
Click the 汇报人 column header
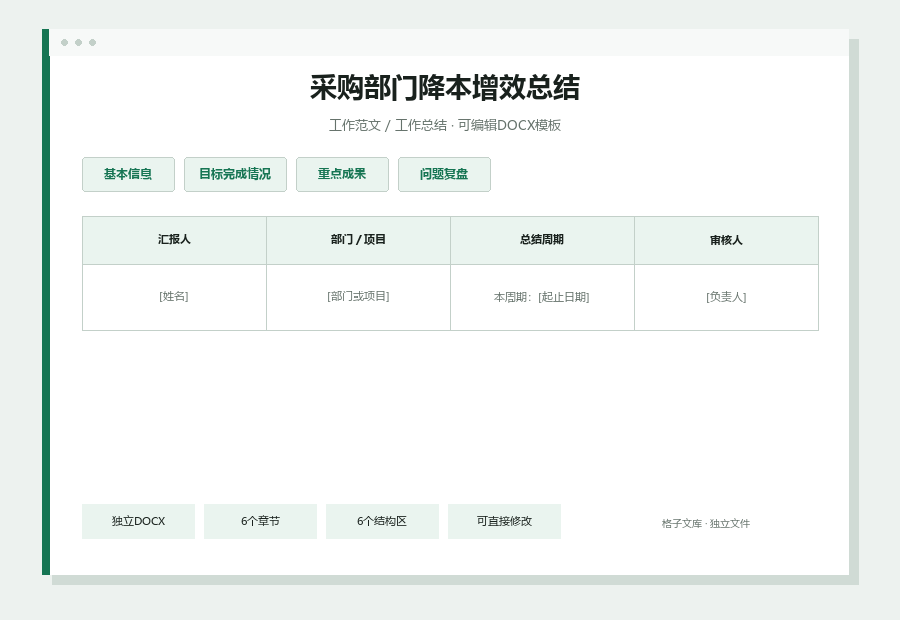[174, 240]
